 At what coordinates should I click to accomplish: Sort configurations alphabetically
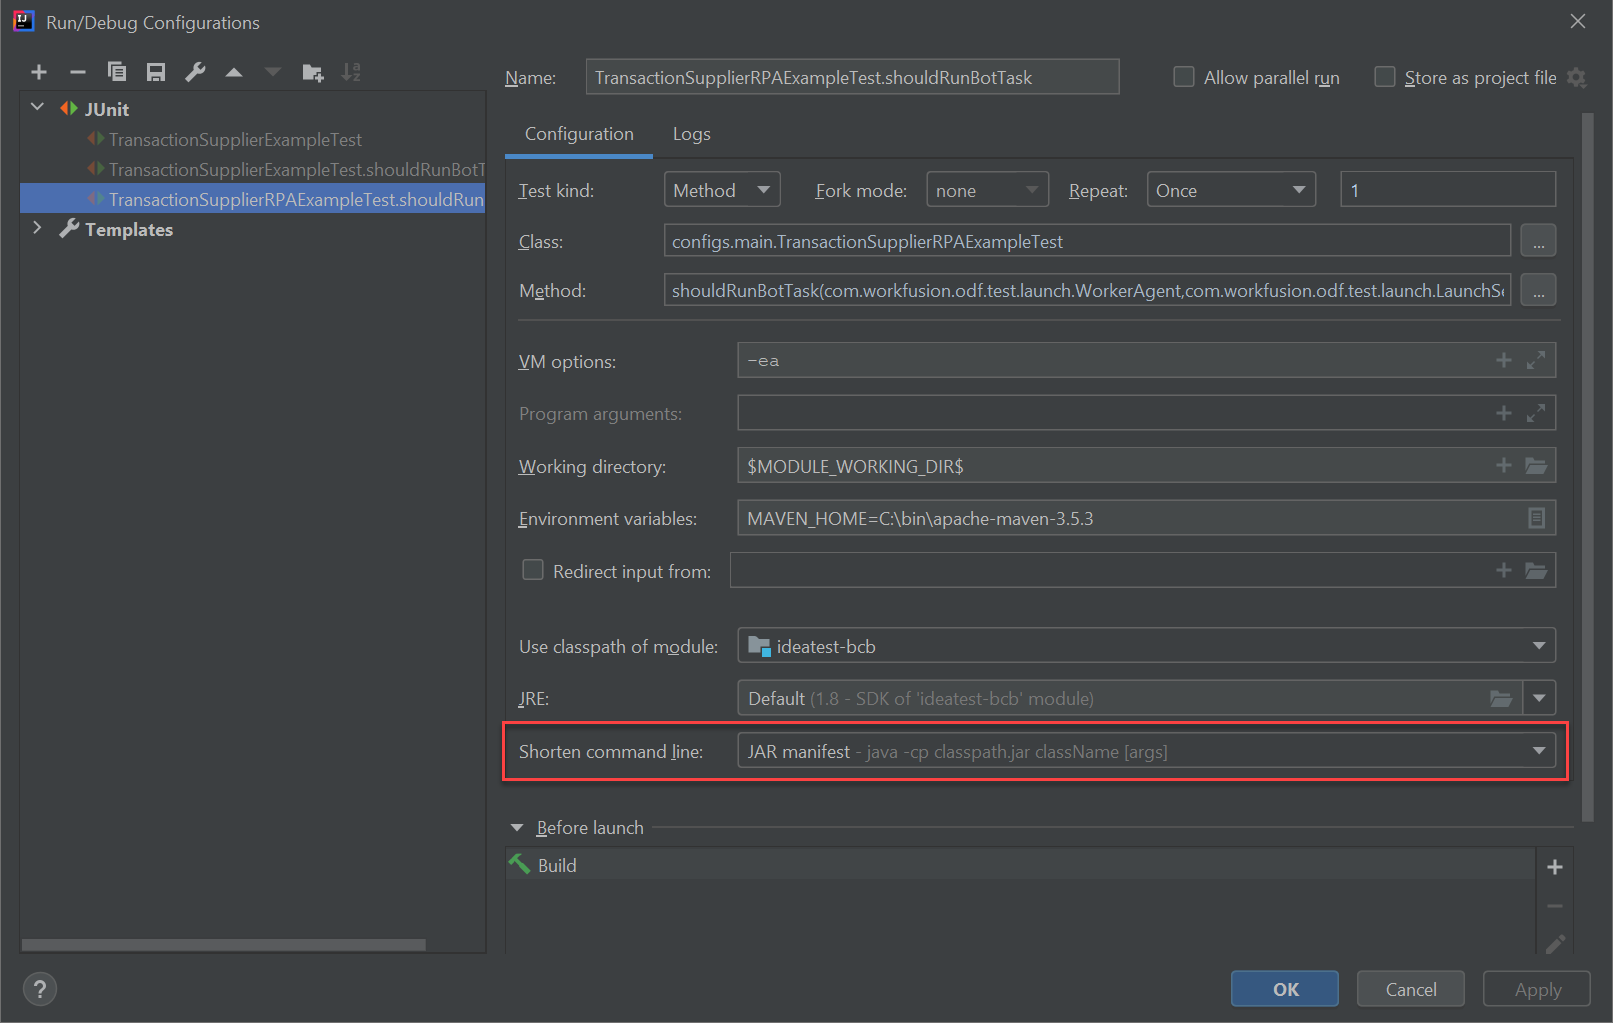[x=351, y=72]
